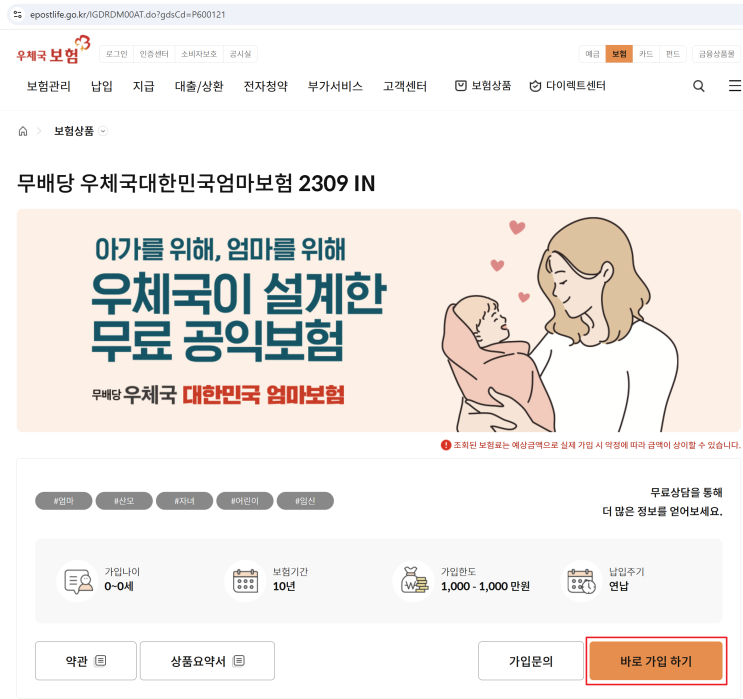Click the #임신 hashtag pill
The image size is (743, 699).
click(305, 501)
